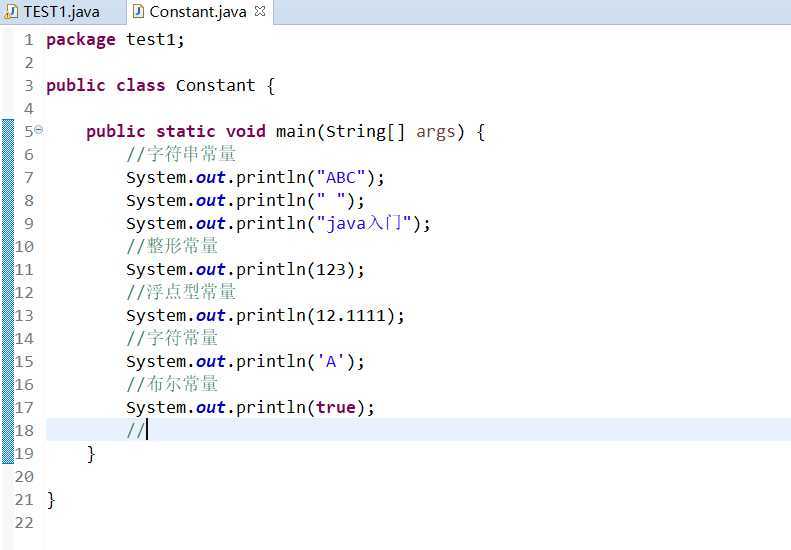The width and height of the screenshot is (791, 550).
Task: Click the blank string literal on line 8
Action: click(331, 200)
